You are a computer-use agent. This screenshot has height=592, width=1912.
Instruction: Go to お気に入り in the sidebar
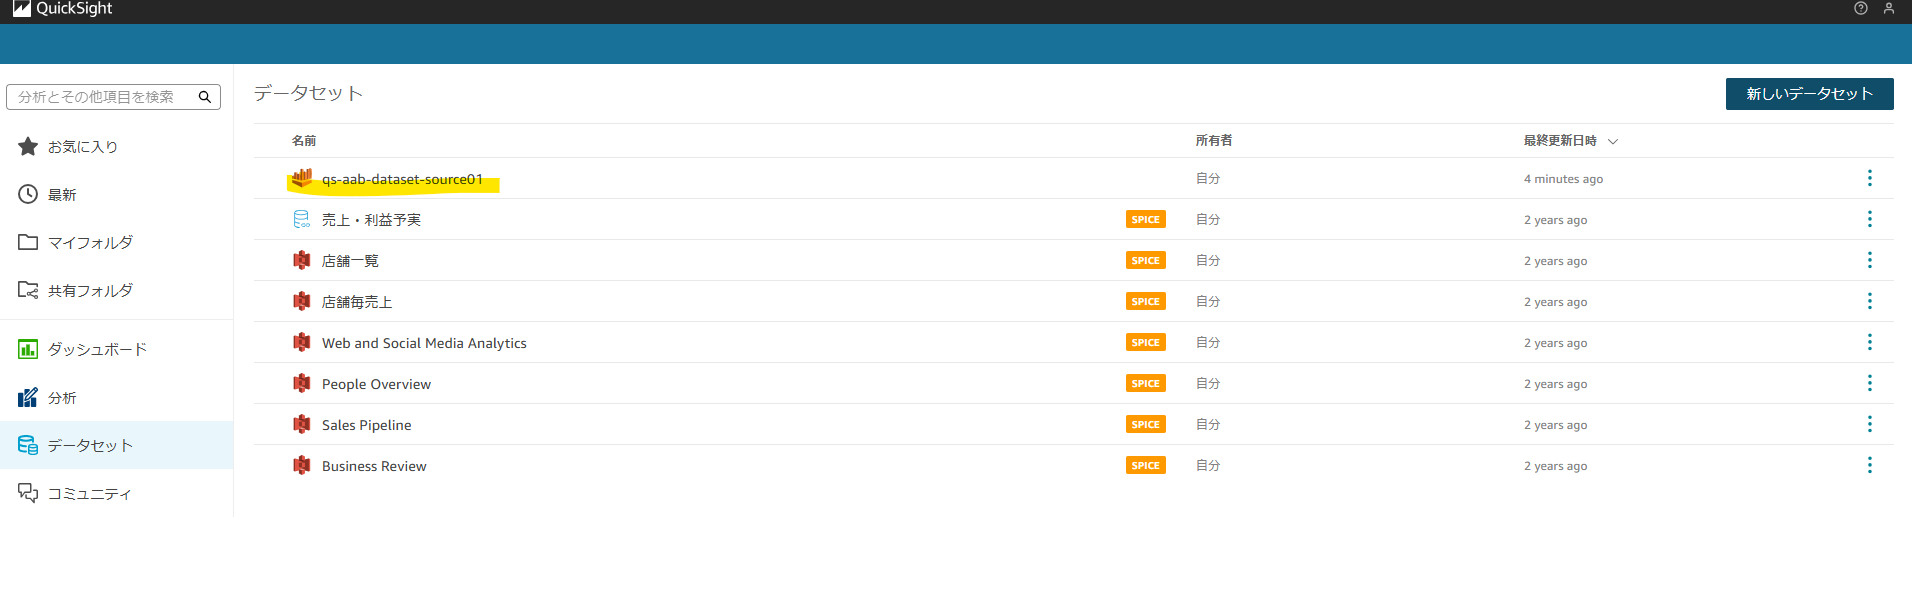(83, 147)
